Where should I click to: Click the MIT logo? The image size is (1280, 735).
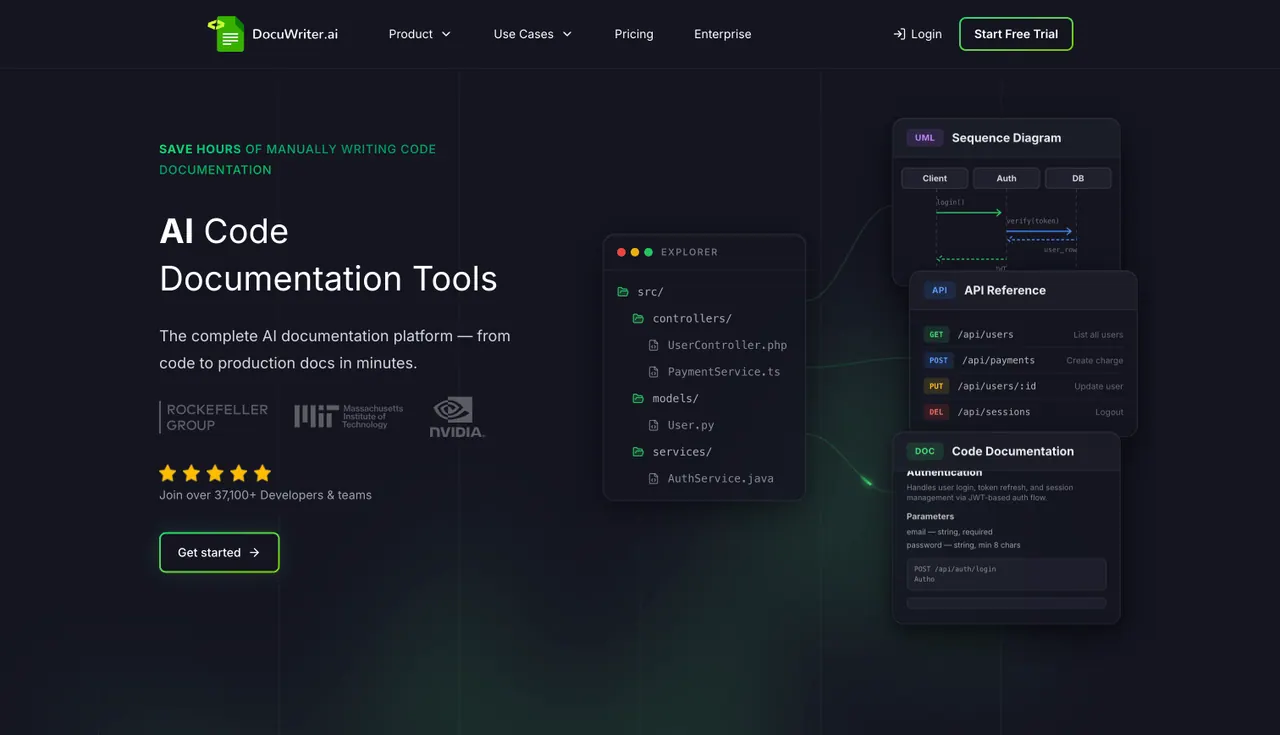pos(349,416)
